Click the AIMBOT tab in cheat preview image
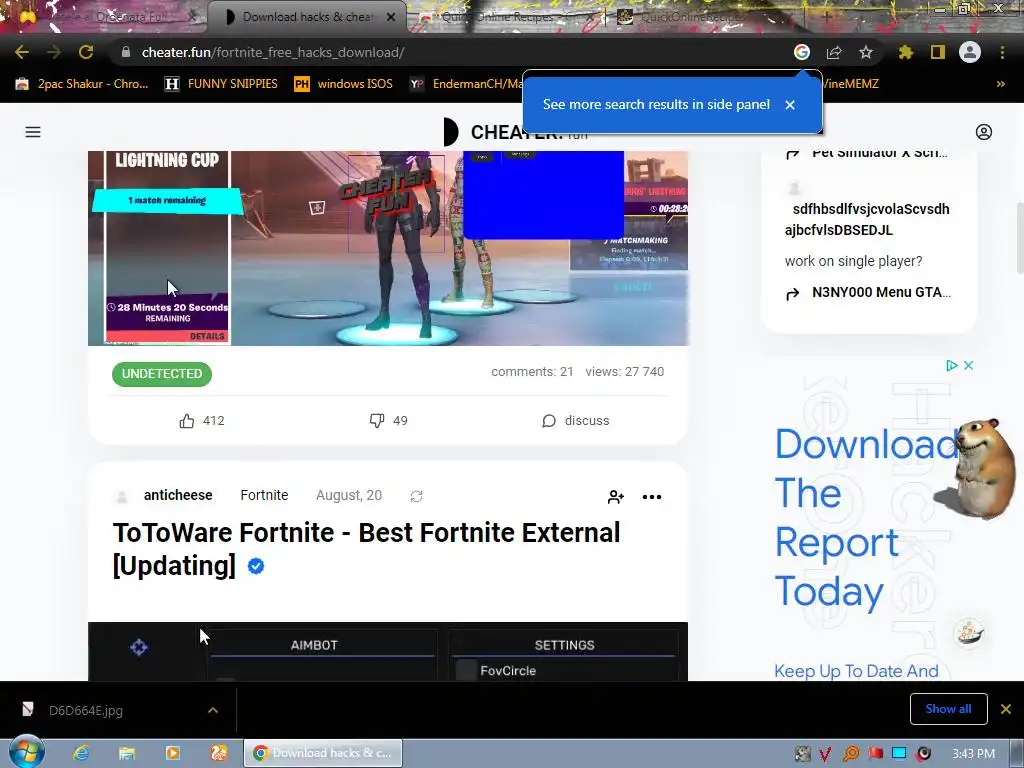Viewport: 1024px width, 768px height. pos(314,645)
